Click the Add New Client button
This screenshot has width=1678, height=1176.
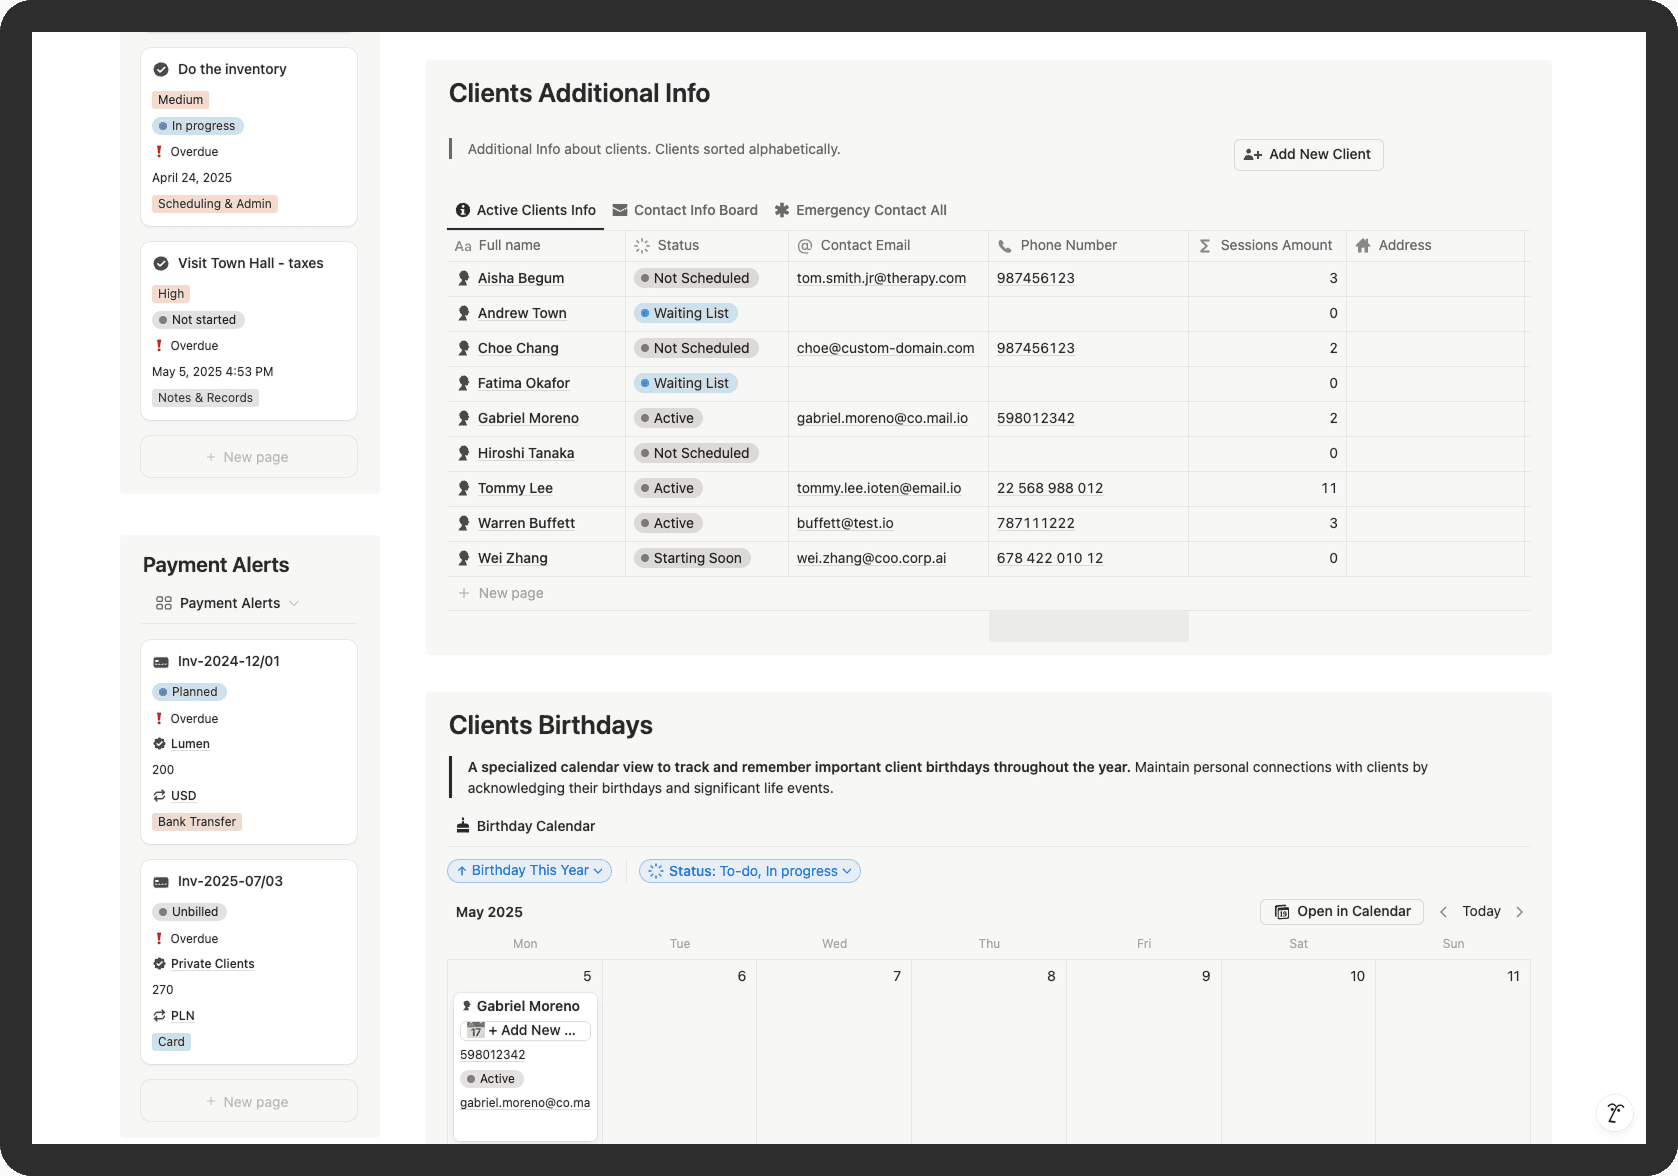point(1308,155)
